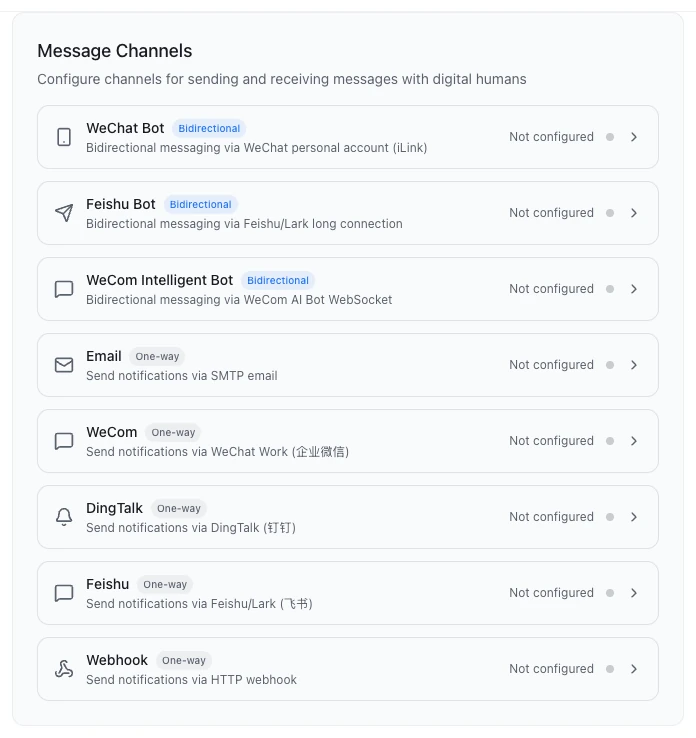The image size is (696, 738).
Task: Click the bell icon for DingTalk
Action: click(64, 517)
